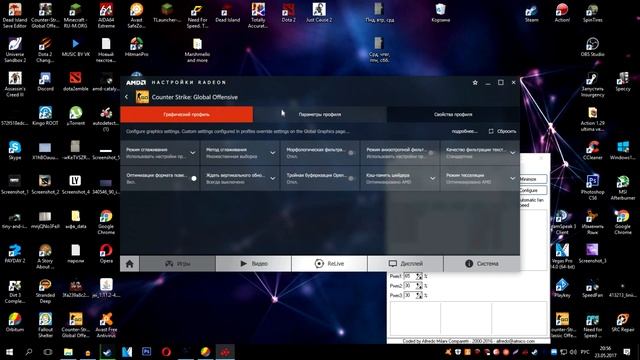The image size is (640, 360).
Task: Select Kingo ROOT desktop icon
Action: click(45, 116)
